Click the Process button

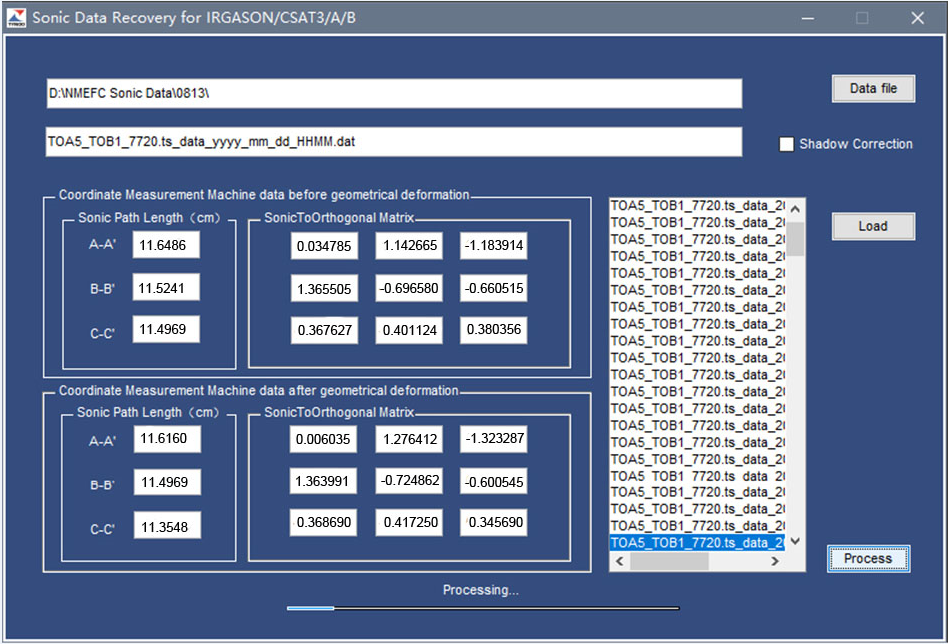tap(868, 559)
